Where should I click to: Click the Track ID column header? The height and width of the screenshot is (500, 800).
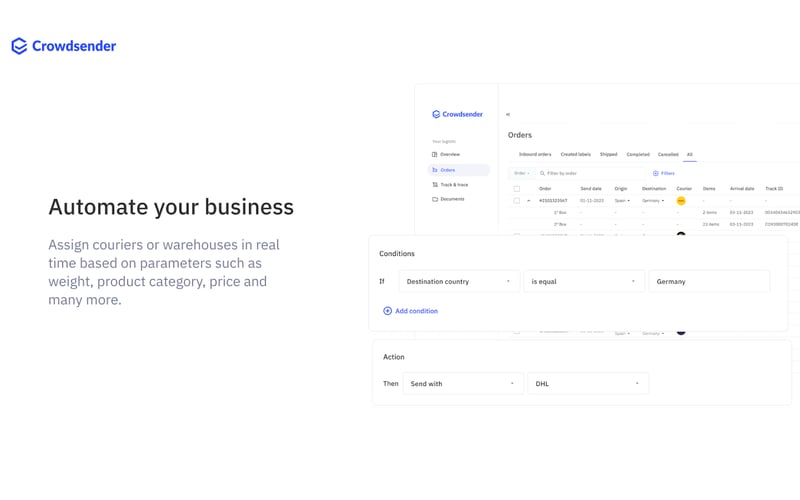(774, 189)
